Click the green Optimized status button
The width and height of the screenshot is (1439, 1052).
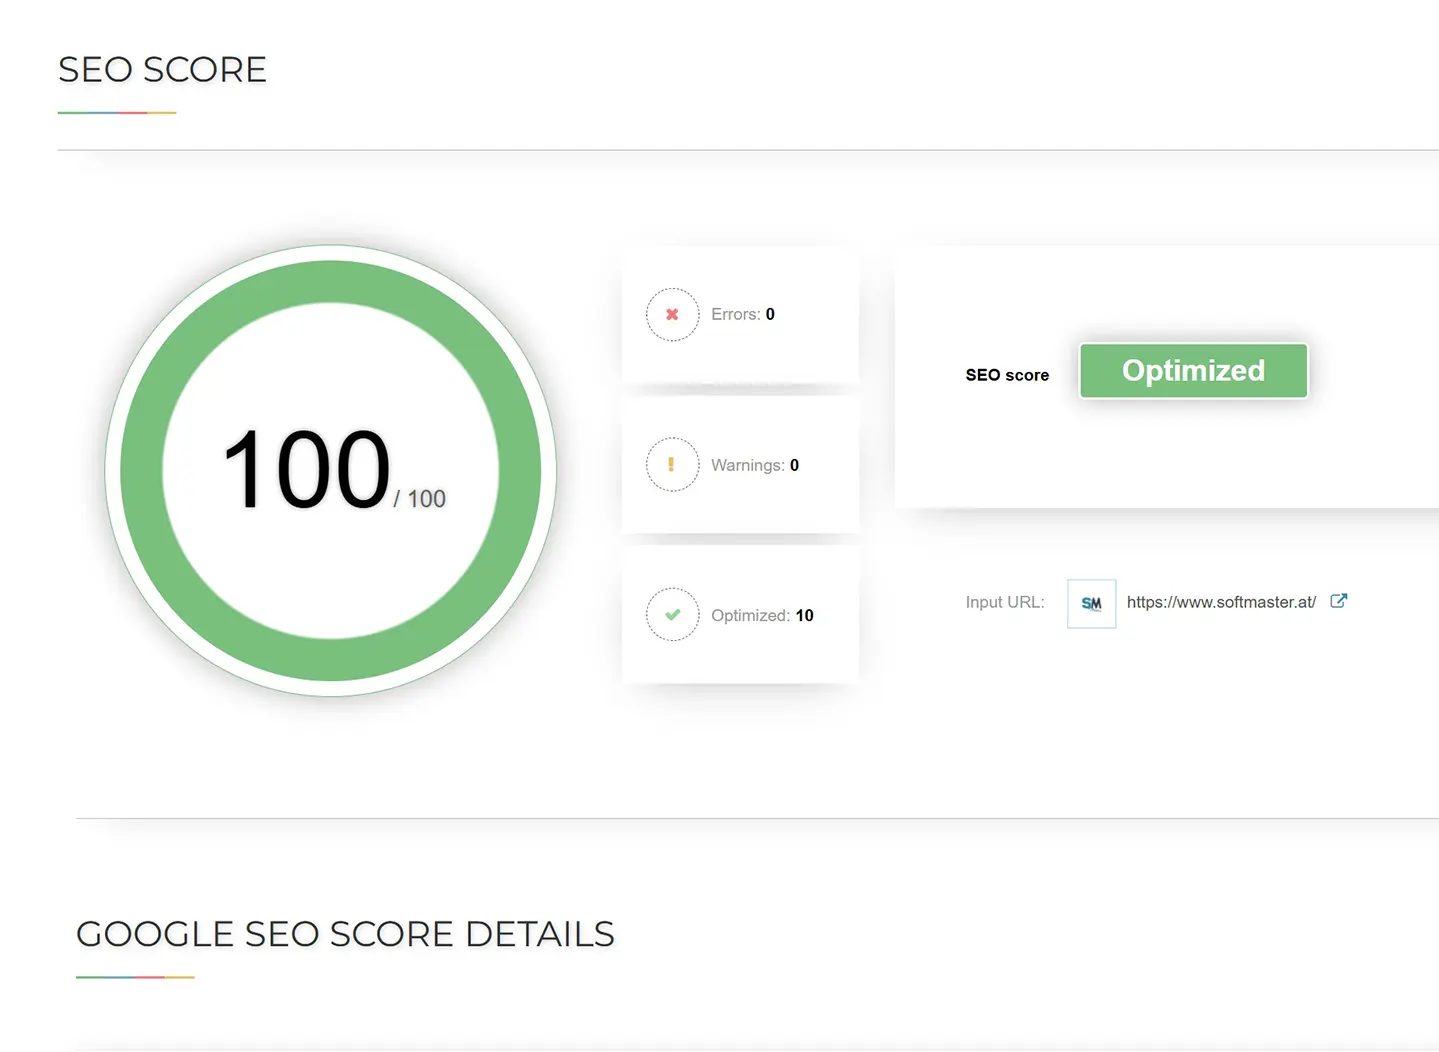pyautogui.click(x=1193, y=370)
